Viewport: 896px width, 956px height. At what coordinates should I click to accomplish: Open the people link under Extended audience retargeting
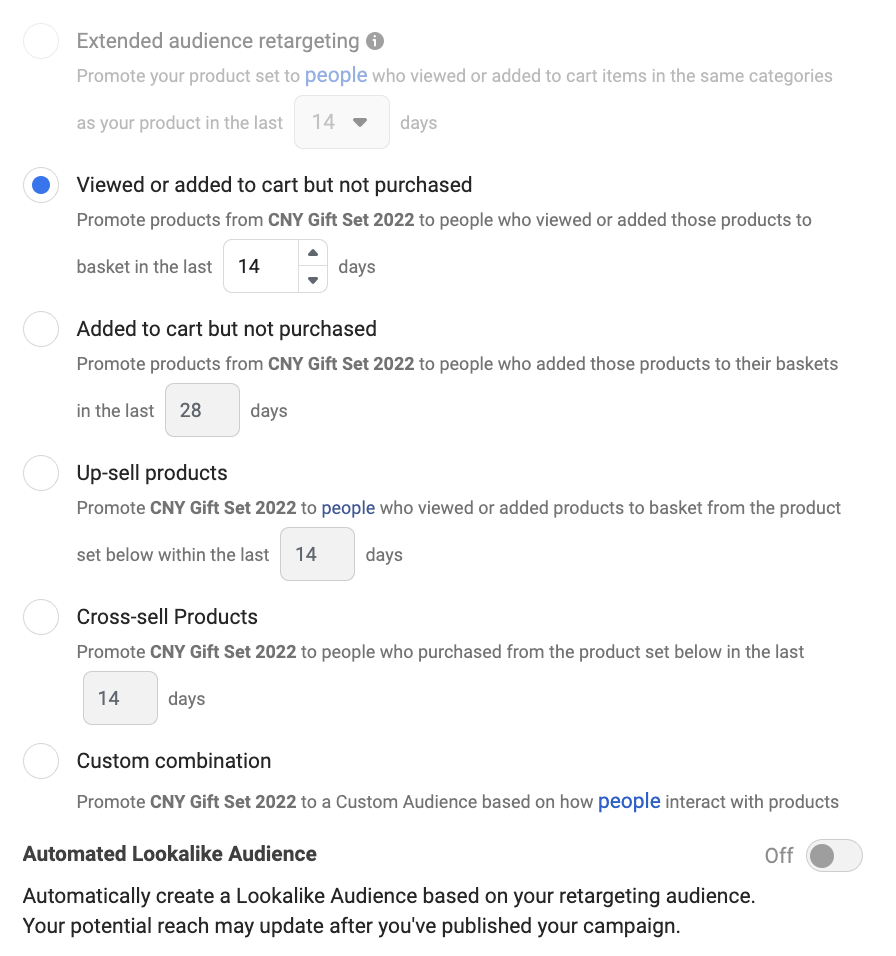point(335,75)
